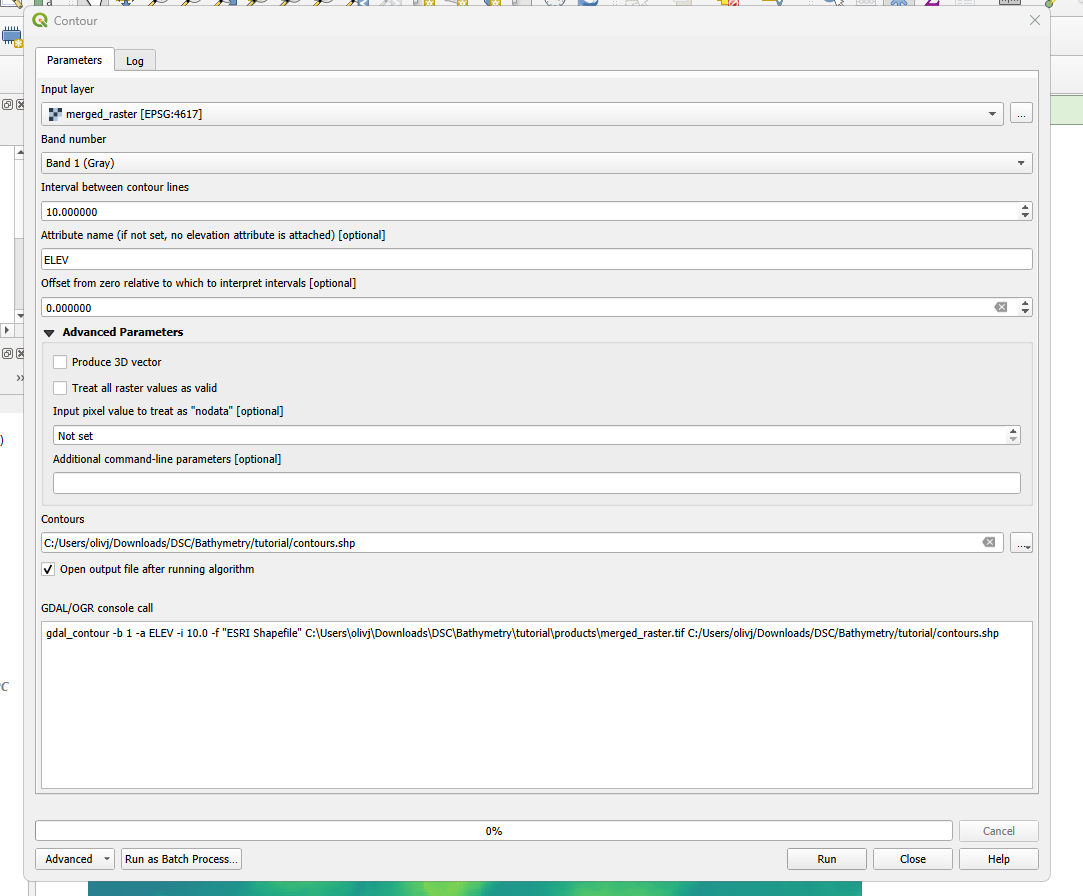This screenshot has height=896, width=1083.
Task: Click the ELEV attribute name field
Action: coord(537,260)
